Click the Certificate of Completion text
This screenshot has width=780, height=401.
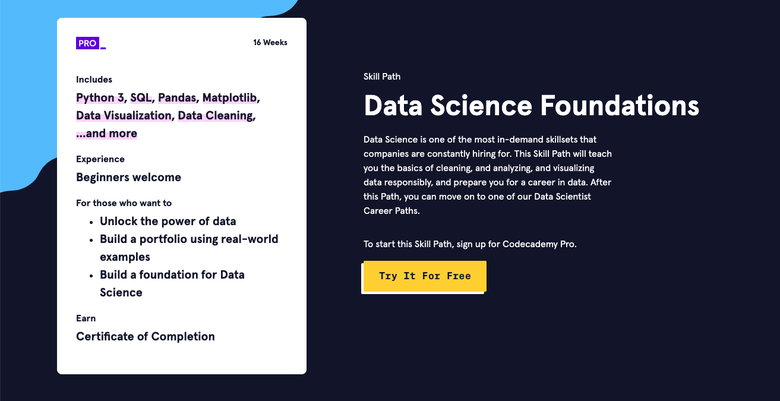click(145, 337)
